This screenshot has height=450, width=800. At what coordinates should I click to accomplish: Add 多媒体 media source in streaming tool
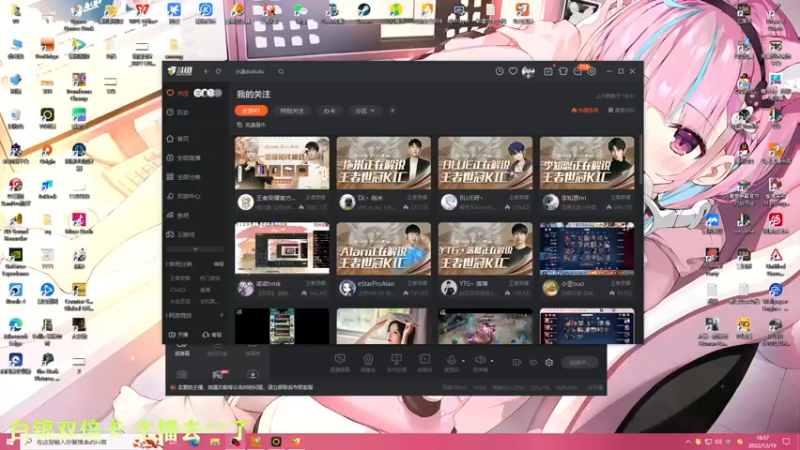[x=424, y=363]
